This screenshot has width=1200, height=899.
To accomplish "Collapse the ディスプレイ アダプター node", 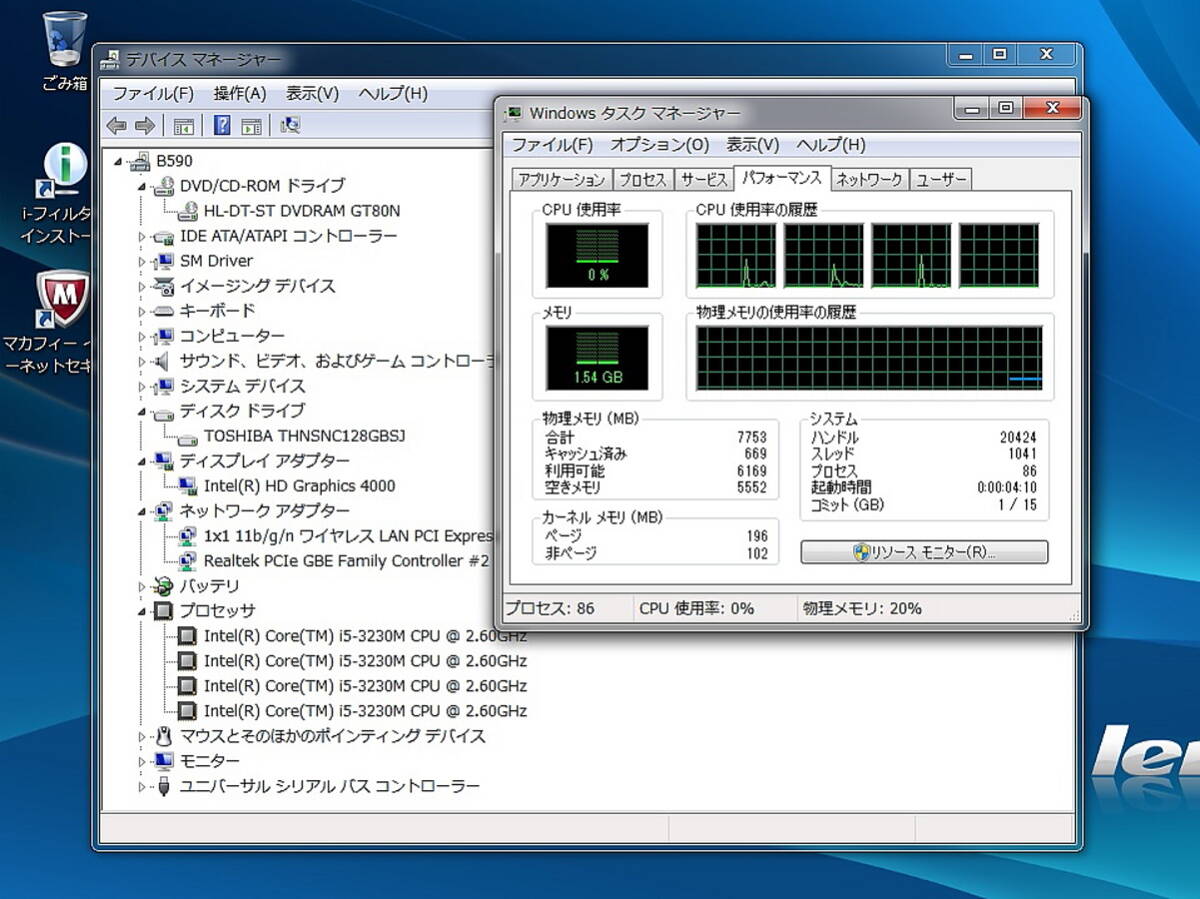I will pos(142,461).
